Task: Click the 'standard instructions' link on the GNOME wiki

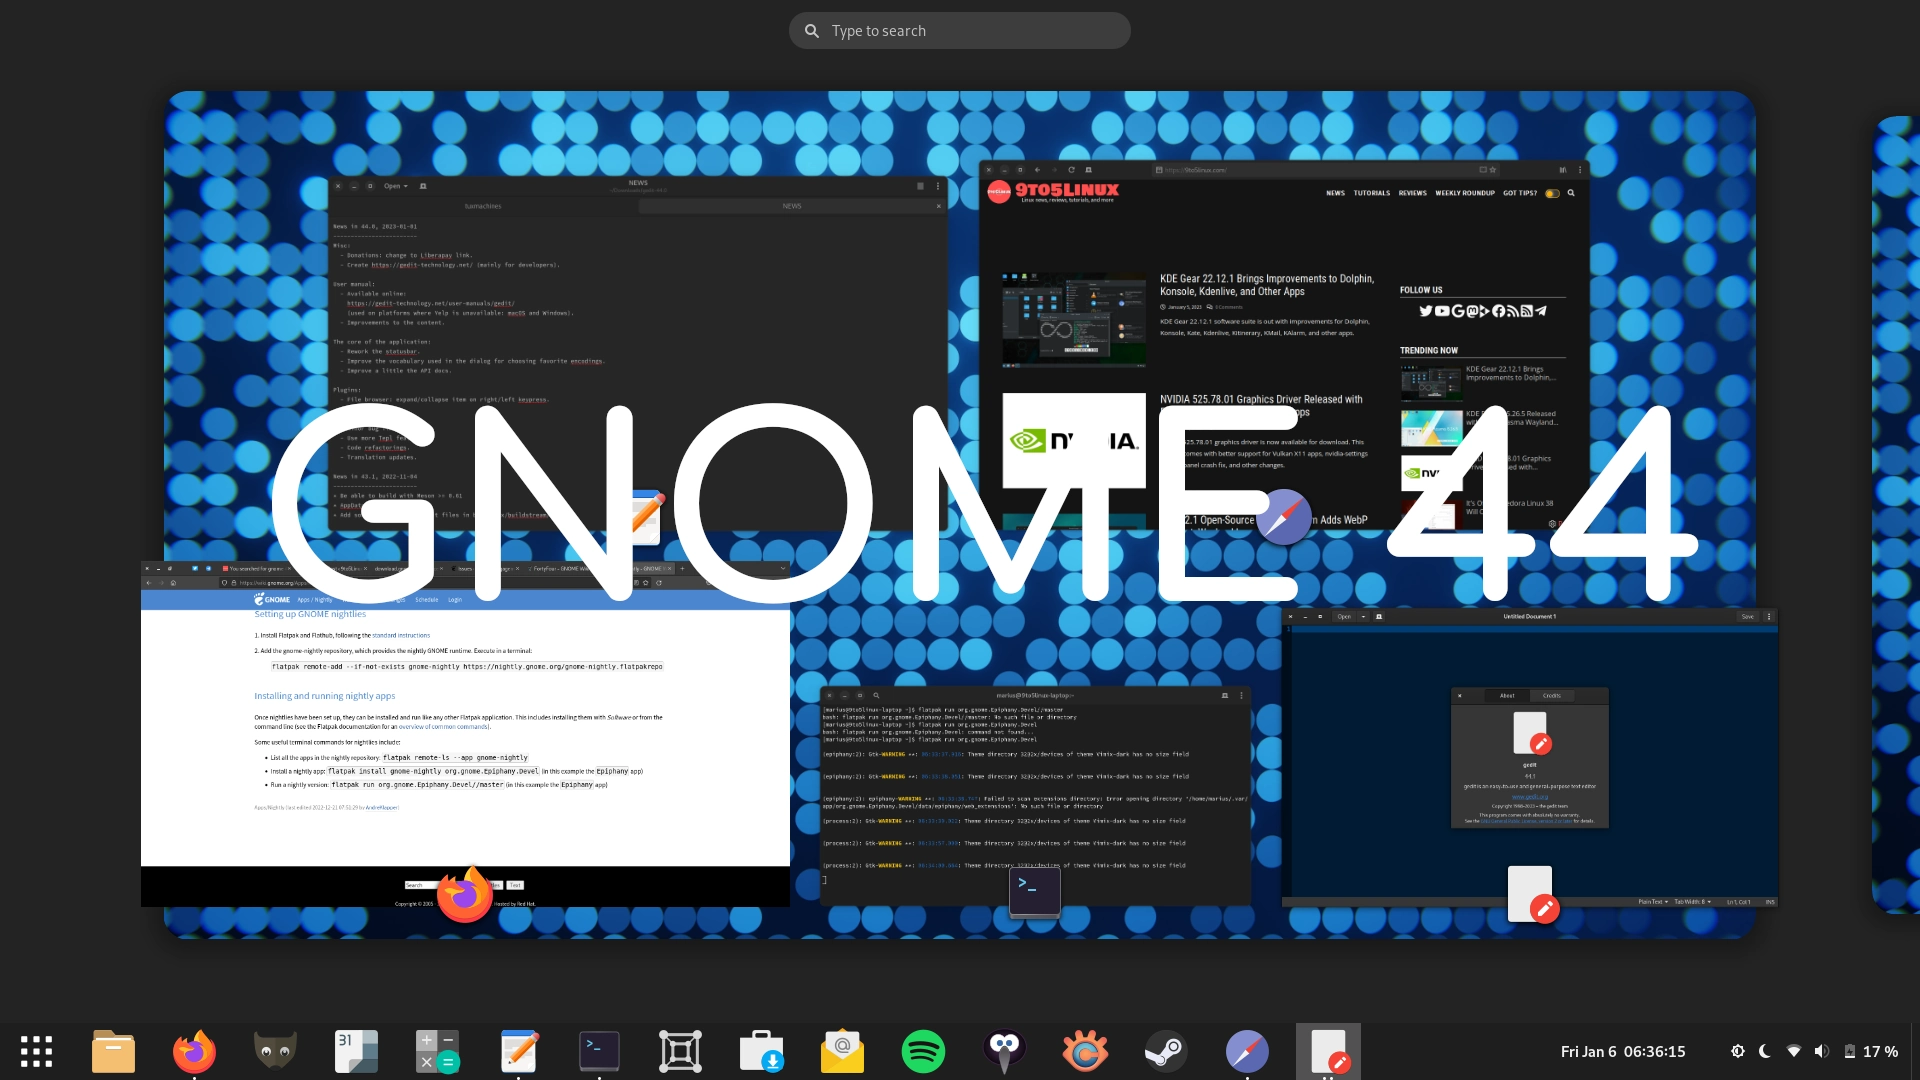Action: (x=400, y=635)
